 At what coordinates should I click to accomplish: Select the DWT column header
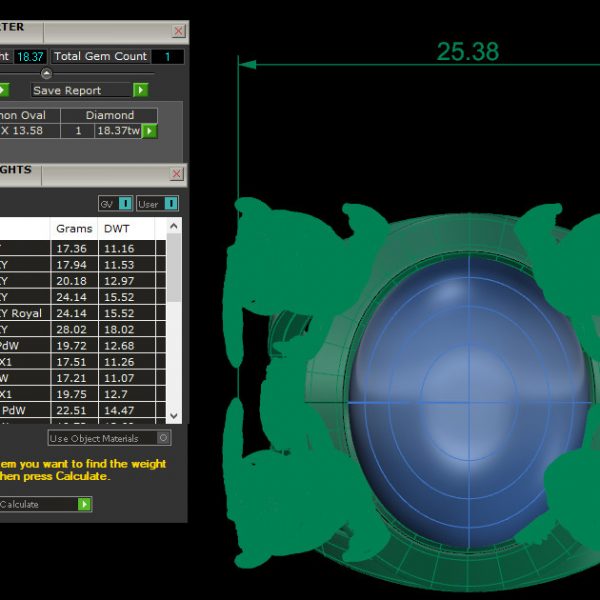click(x=118, y=229)
